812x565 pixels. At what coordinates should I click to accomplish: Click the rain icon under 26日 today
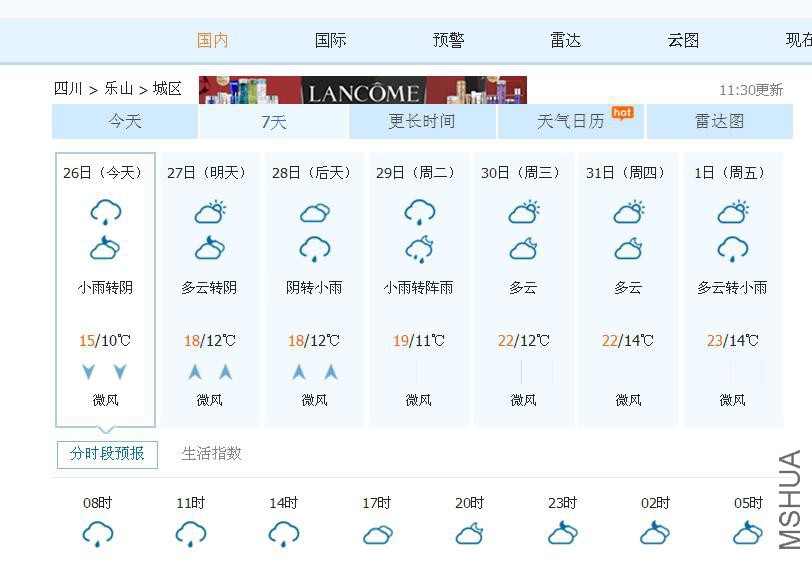tap(106, 211)
